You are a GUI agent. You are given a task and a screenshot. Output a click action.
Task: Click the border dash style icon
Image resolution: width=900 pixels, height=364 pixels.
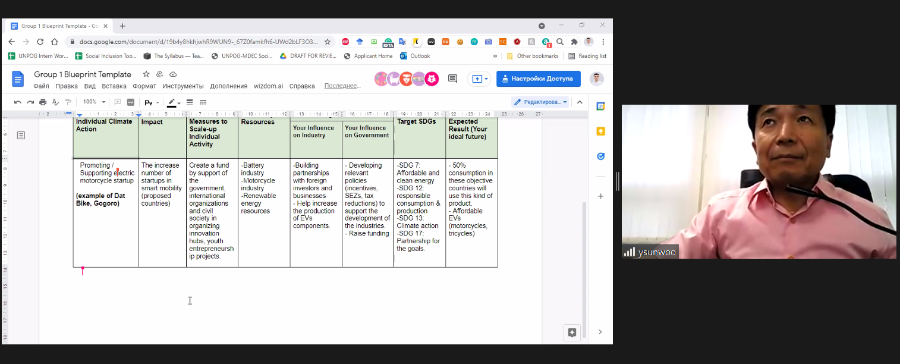coord(203,102)
